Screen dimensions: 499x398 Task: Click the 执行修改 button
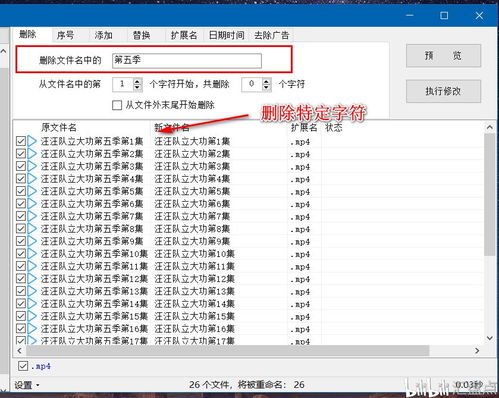[x=443, y=91]
